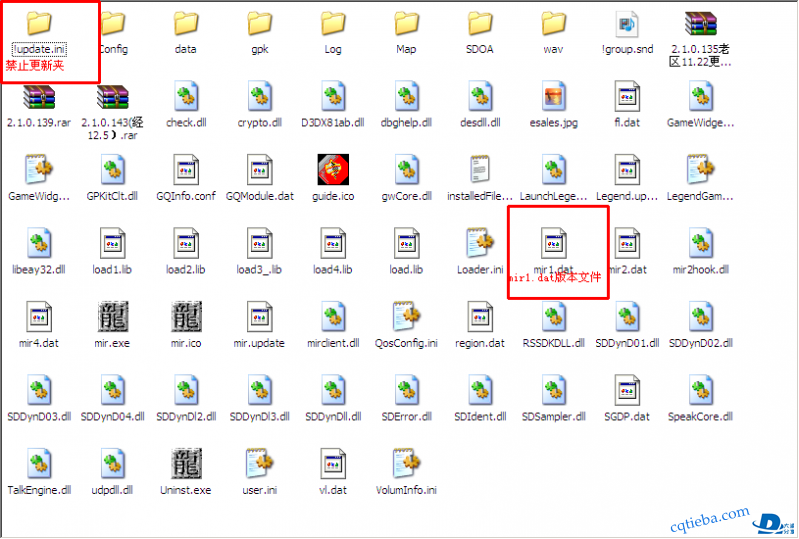799x539 pixels.
Task: Open the wav folder
Action: [553, 23]
